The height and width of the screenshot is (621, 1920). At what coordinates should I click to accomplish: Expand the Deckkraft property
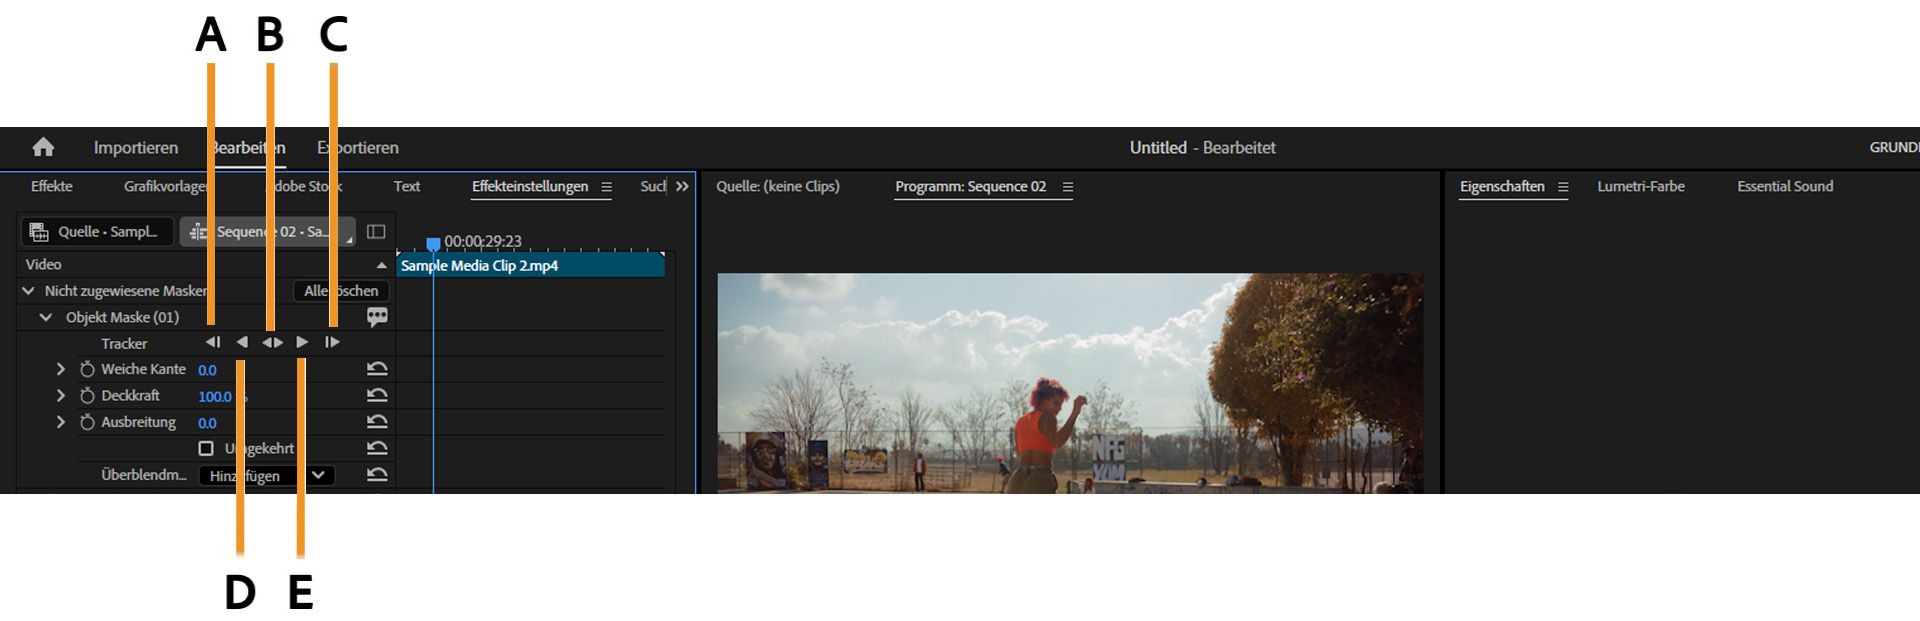pos(60,395)
